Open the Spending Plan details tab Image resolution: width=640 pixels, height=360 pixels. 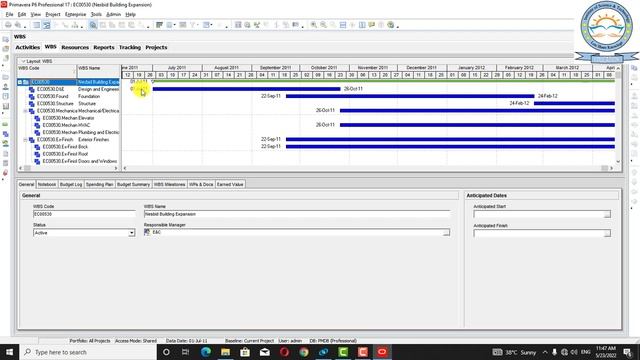[x=100, y=184]
